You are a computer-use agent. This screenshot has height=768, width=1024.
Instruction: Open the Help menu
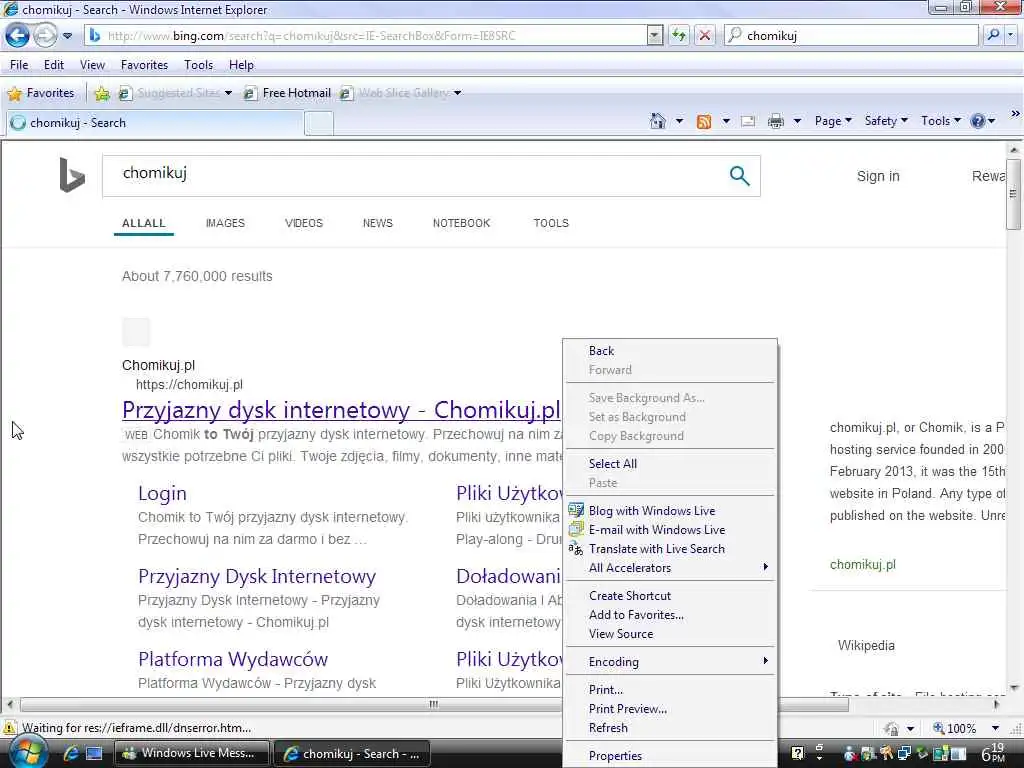pyautogui.click(x=241, y=65)
